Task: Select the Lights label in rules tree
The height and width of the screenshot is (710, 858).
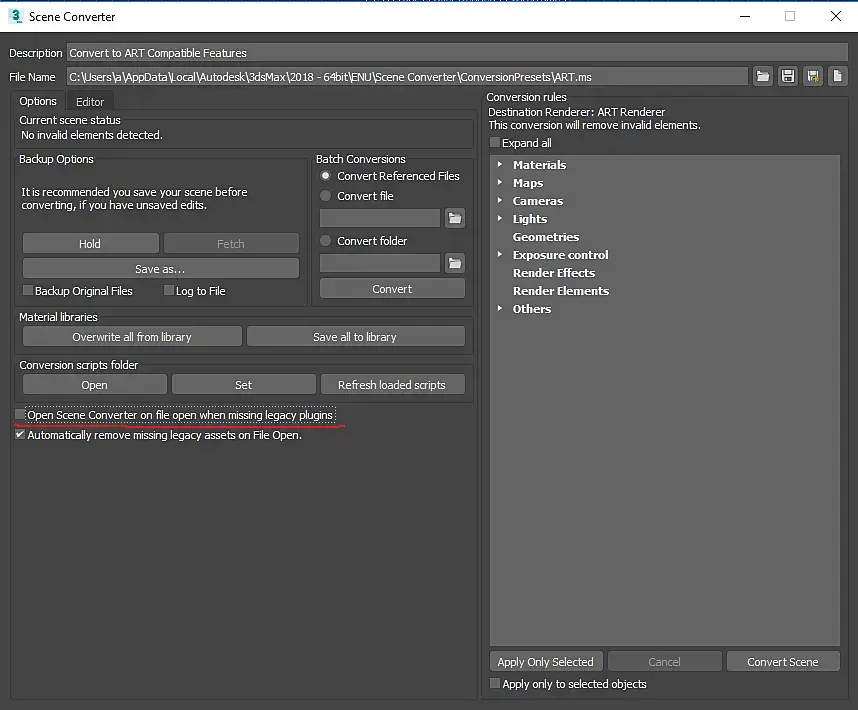Action: (x=530, y=219)
